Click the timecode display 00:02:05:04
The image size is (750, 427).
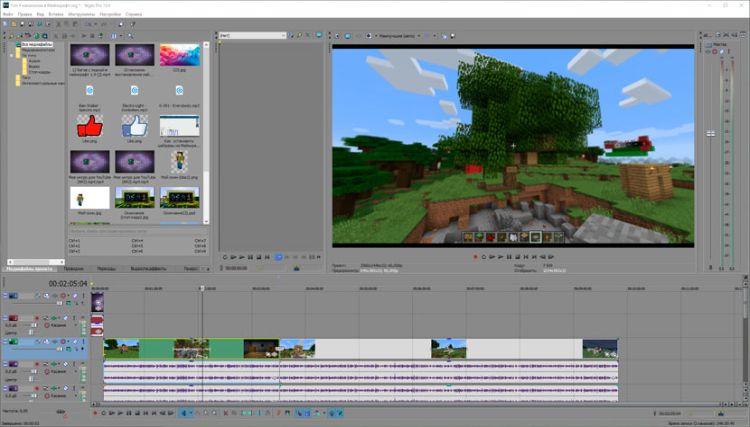(68, 284)
